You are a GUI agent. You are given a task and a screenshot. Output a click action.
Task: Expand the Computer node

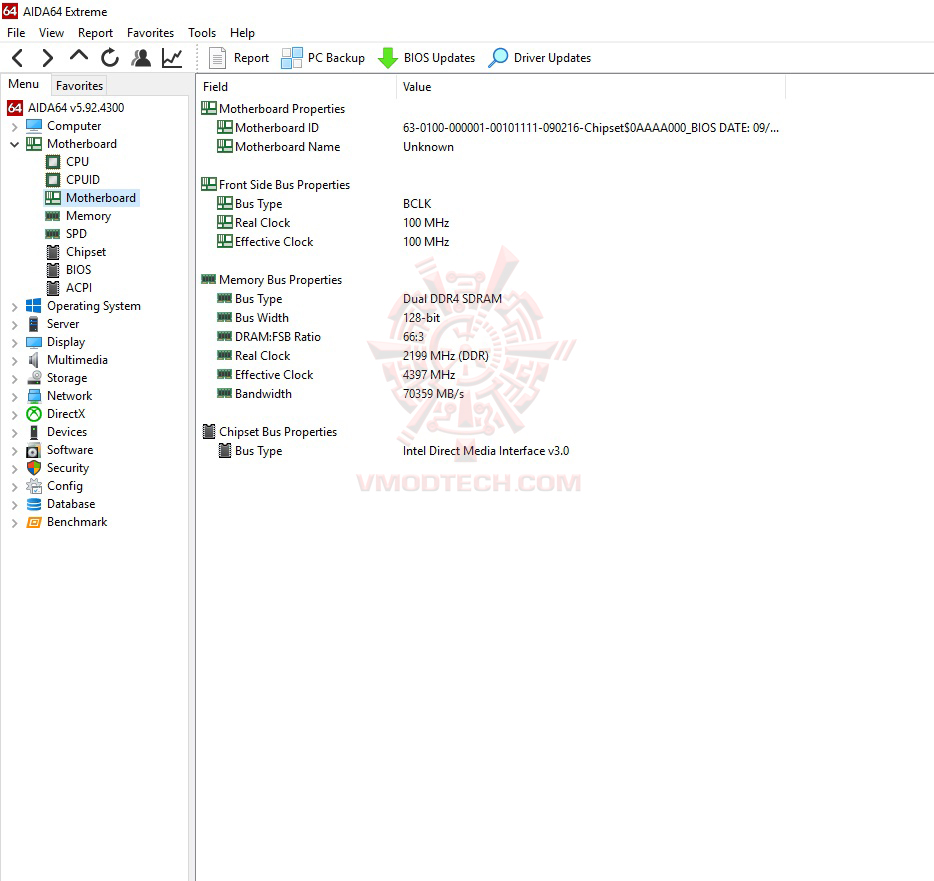pyautogui.click(x=14, y=126)
